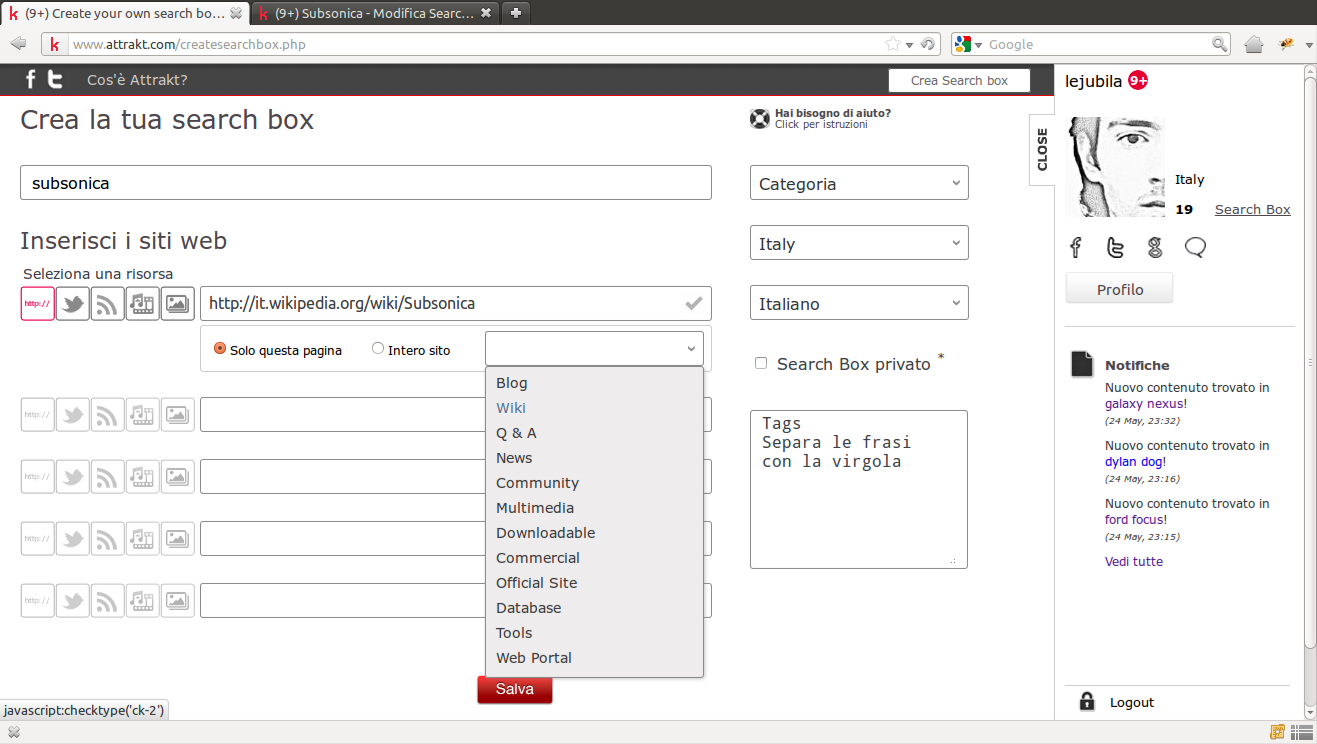Open the profile Google icon in sidebar
The image size is (1317, 744).
(x=1155, y=247)
